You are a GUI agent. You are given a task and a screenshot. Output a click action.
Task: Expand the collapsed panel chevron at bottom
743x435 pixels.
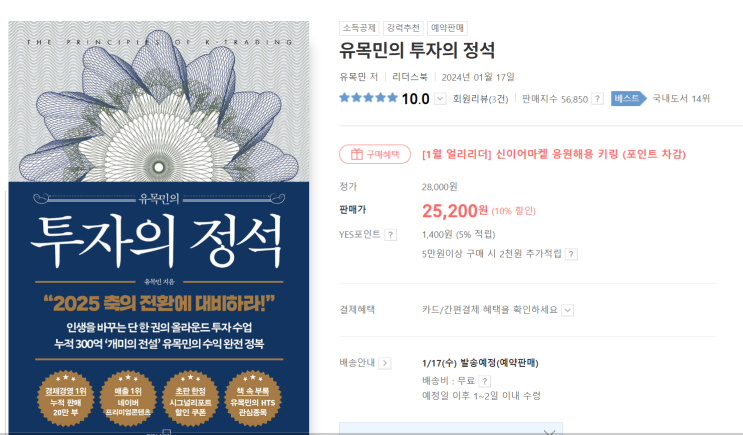[x=549, y=432]
